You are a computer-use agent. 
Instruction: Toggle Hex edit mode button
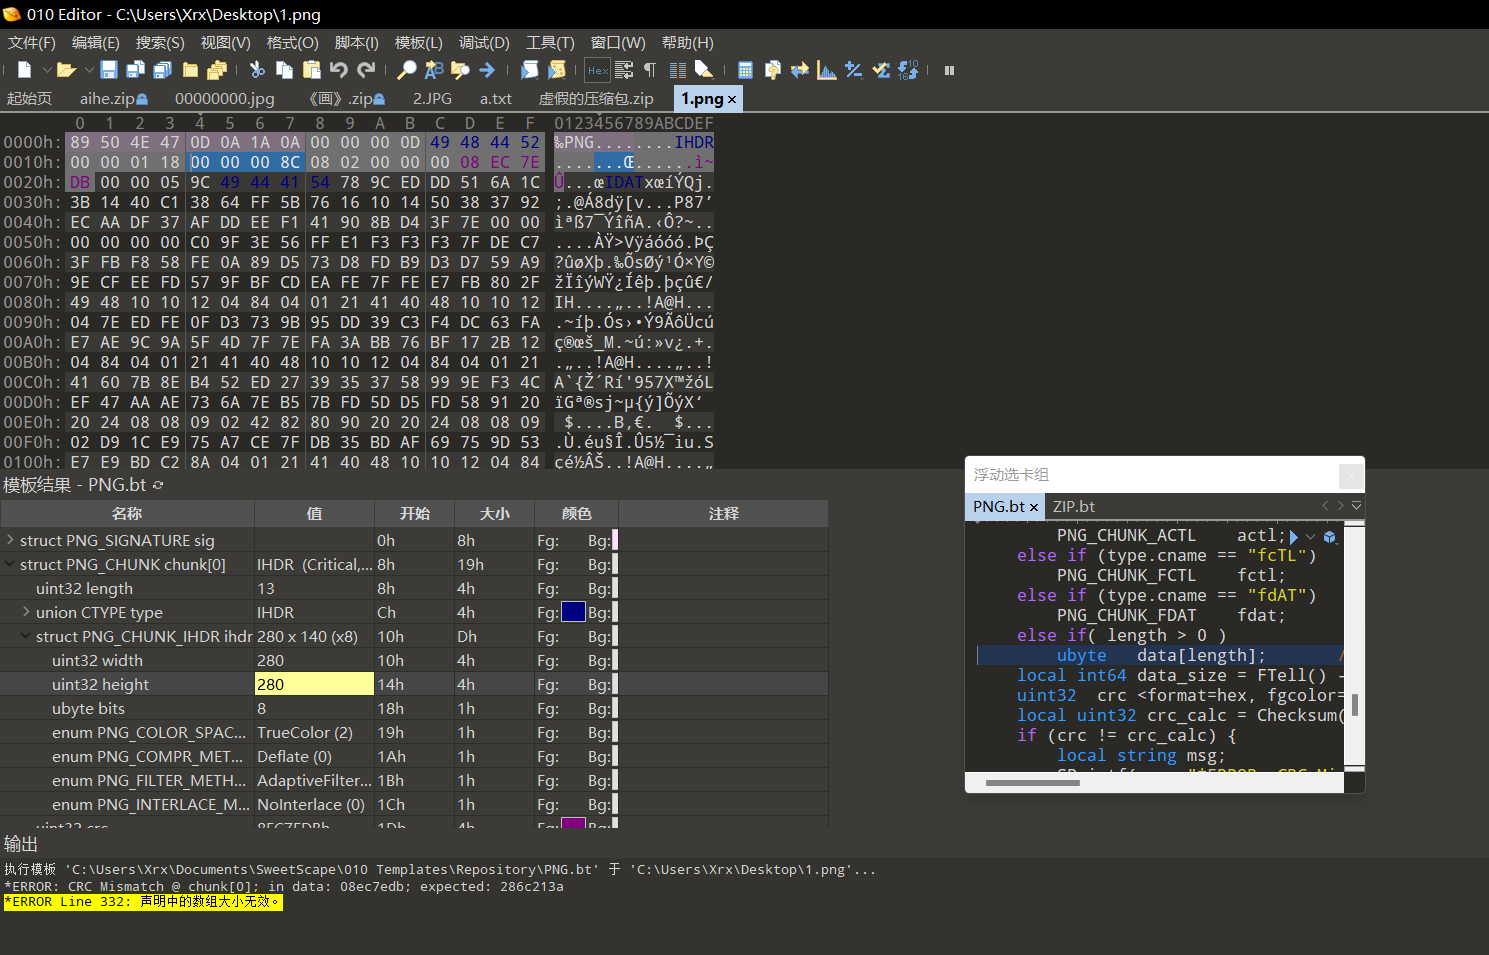click(598, 70)
